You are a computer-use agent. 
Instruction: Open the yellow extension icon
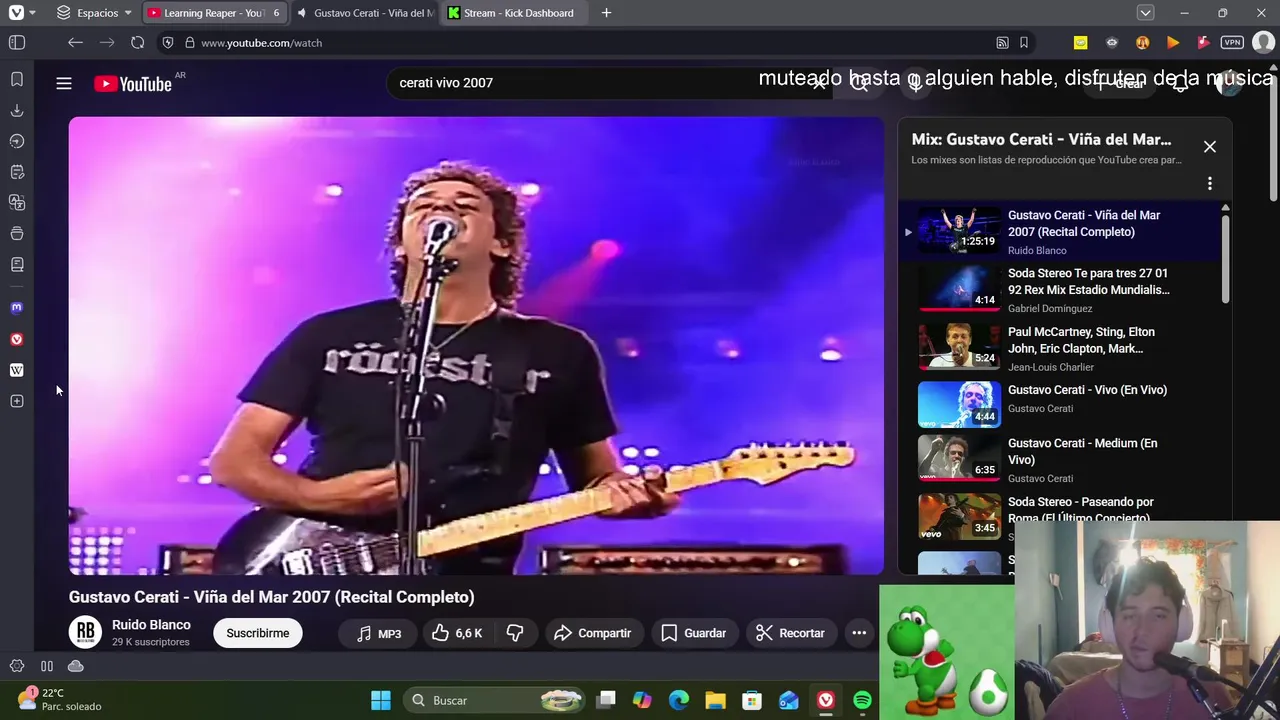(1080, 43)
